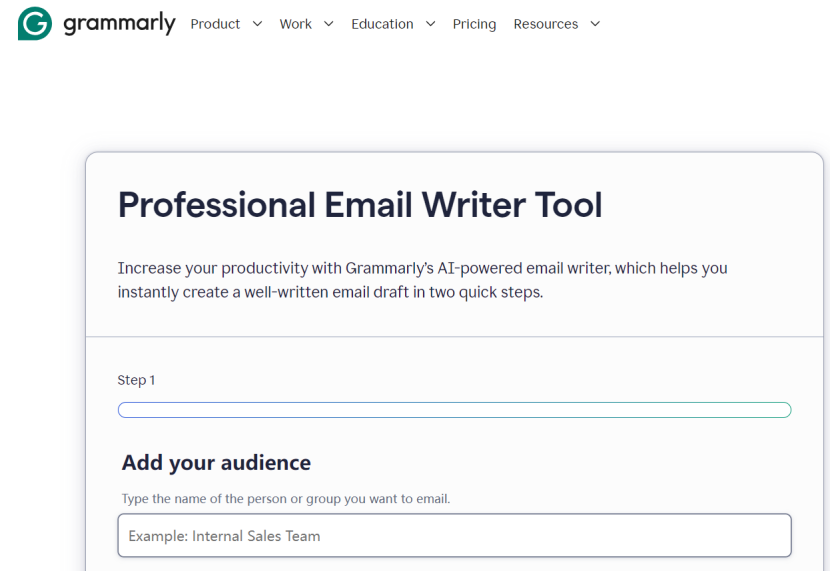Open the Work menu
This screenshot has height=572, width=830.
point(295,24)
